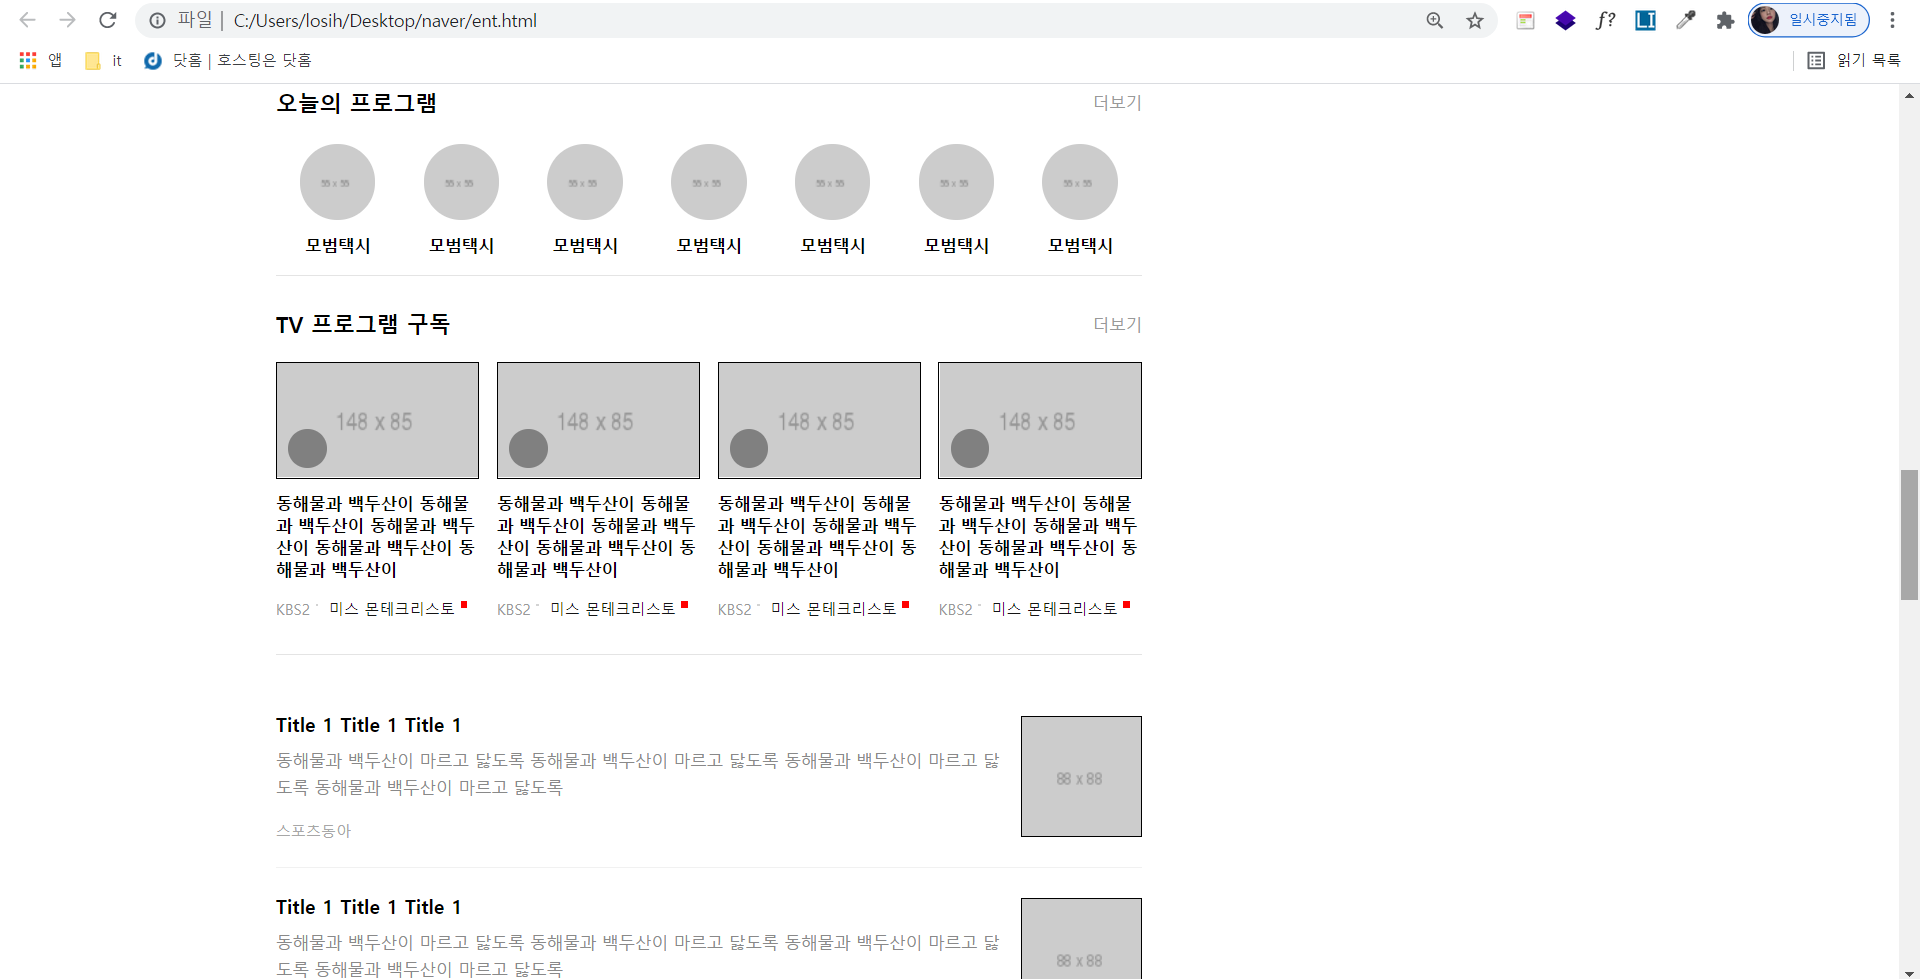Activate the f? font finder extension

[1606, 20]
